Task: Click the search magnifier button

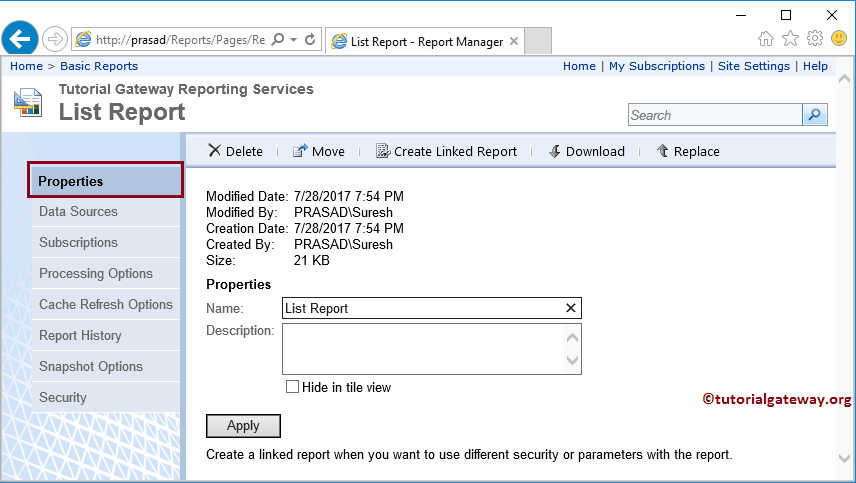Action: click(815, 115)
